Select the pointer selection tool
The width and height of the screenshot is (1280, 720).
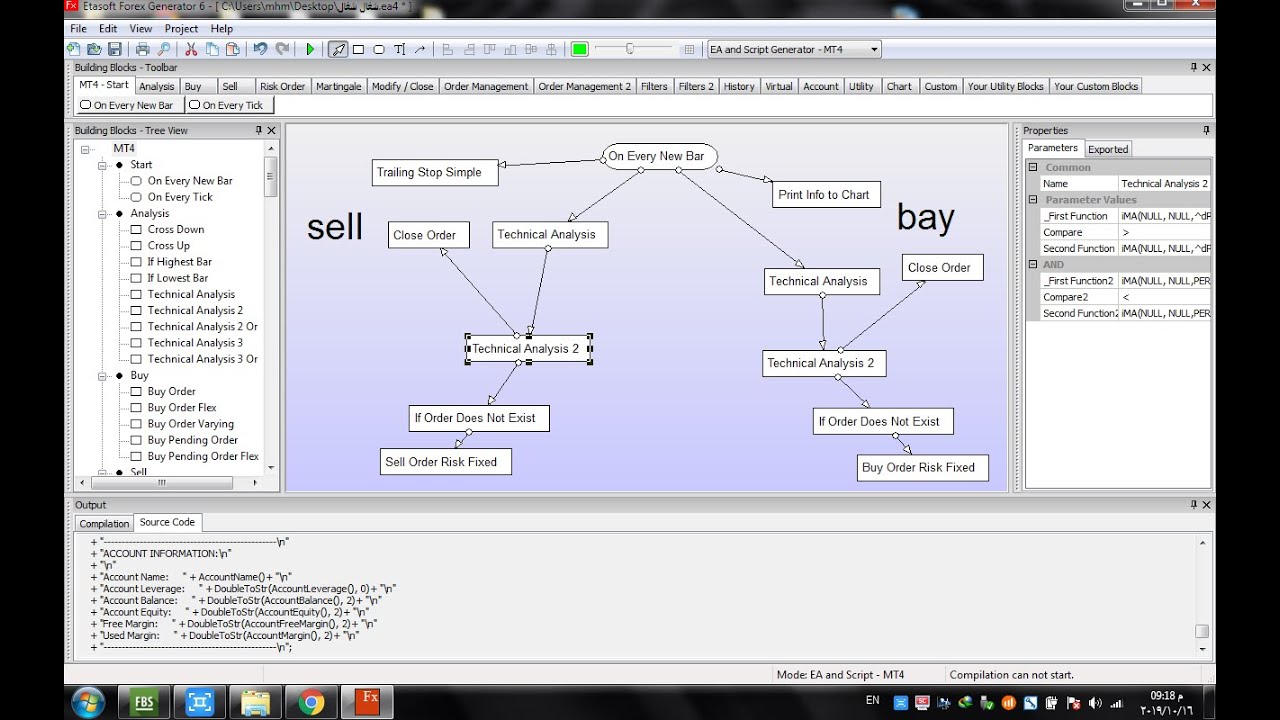(x=338, y=49)
